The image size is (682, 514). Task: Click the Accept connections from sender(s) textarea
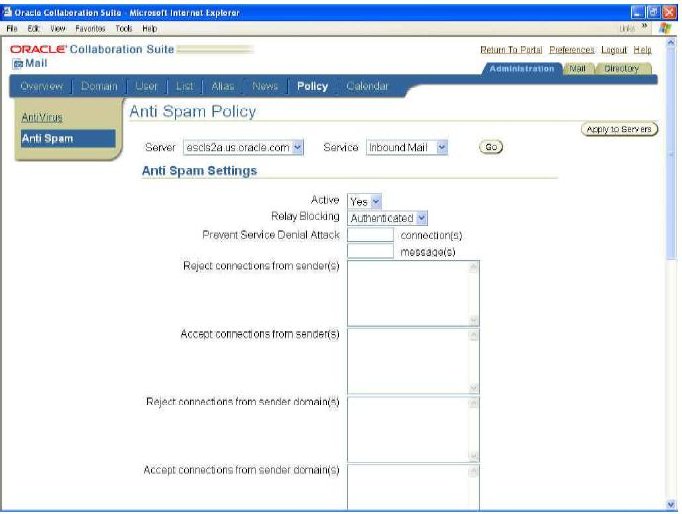413,361
